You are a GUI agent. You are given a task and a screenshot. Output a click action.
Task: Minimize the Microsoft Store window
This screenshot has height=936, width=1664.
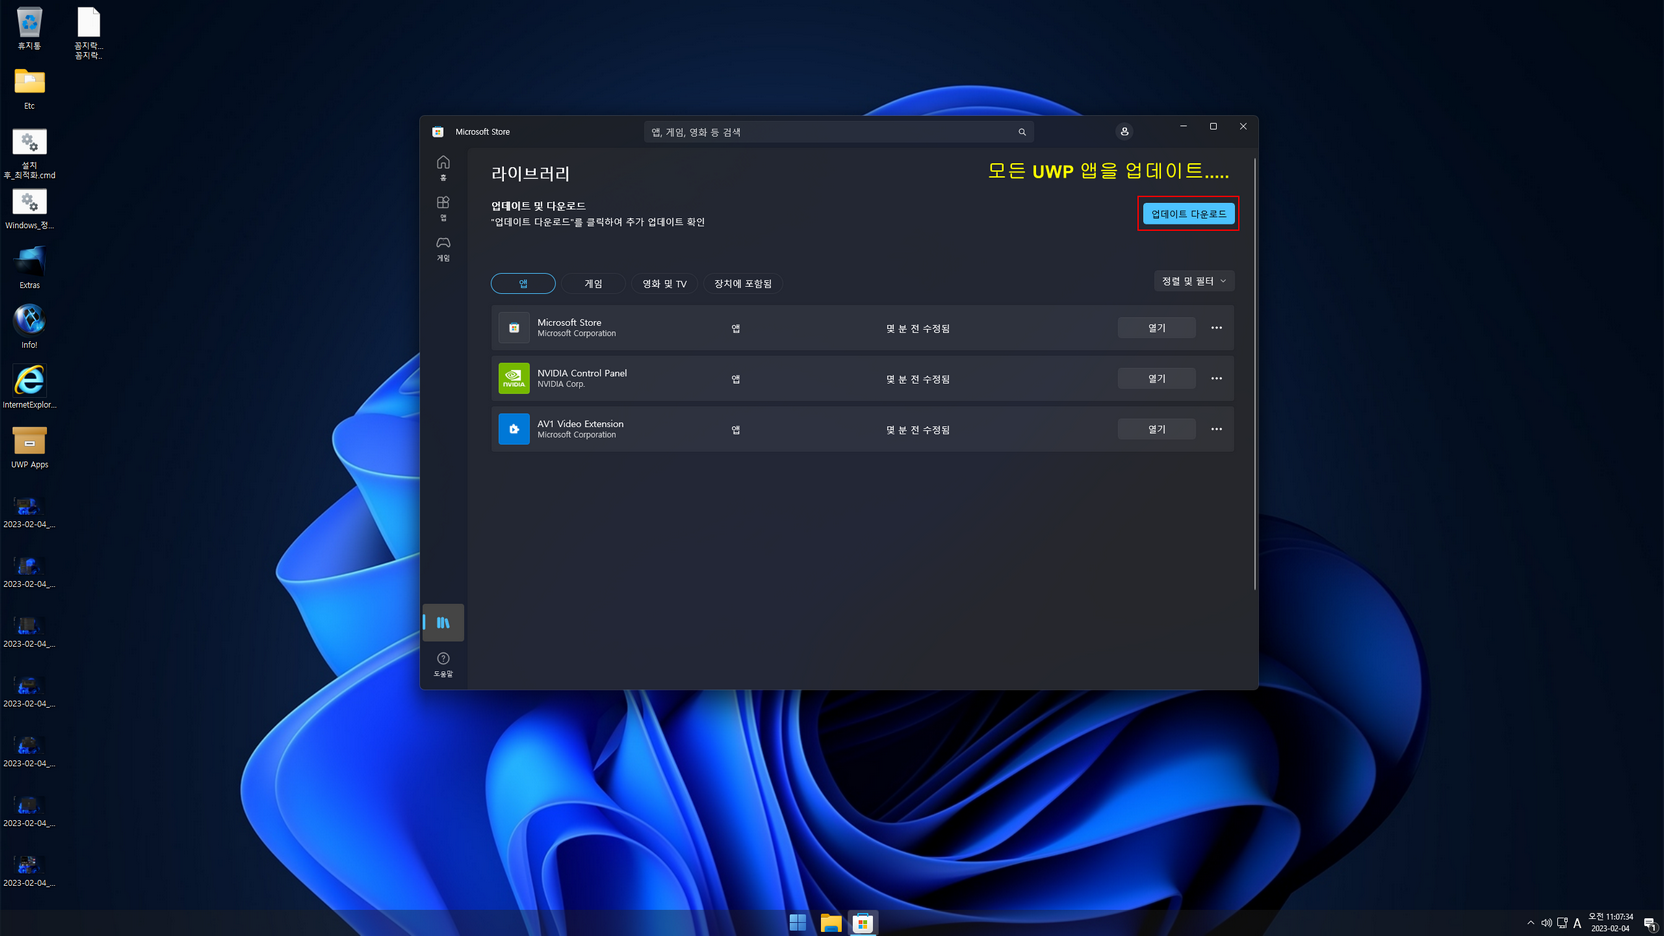pyautogui.click(x=1183, y=127)
